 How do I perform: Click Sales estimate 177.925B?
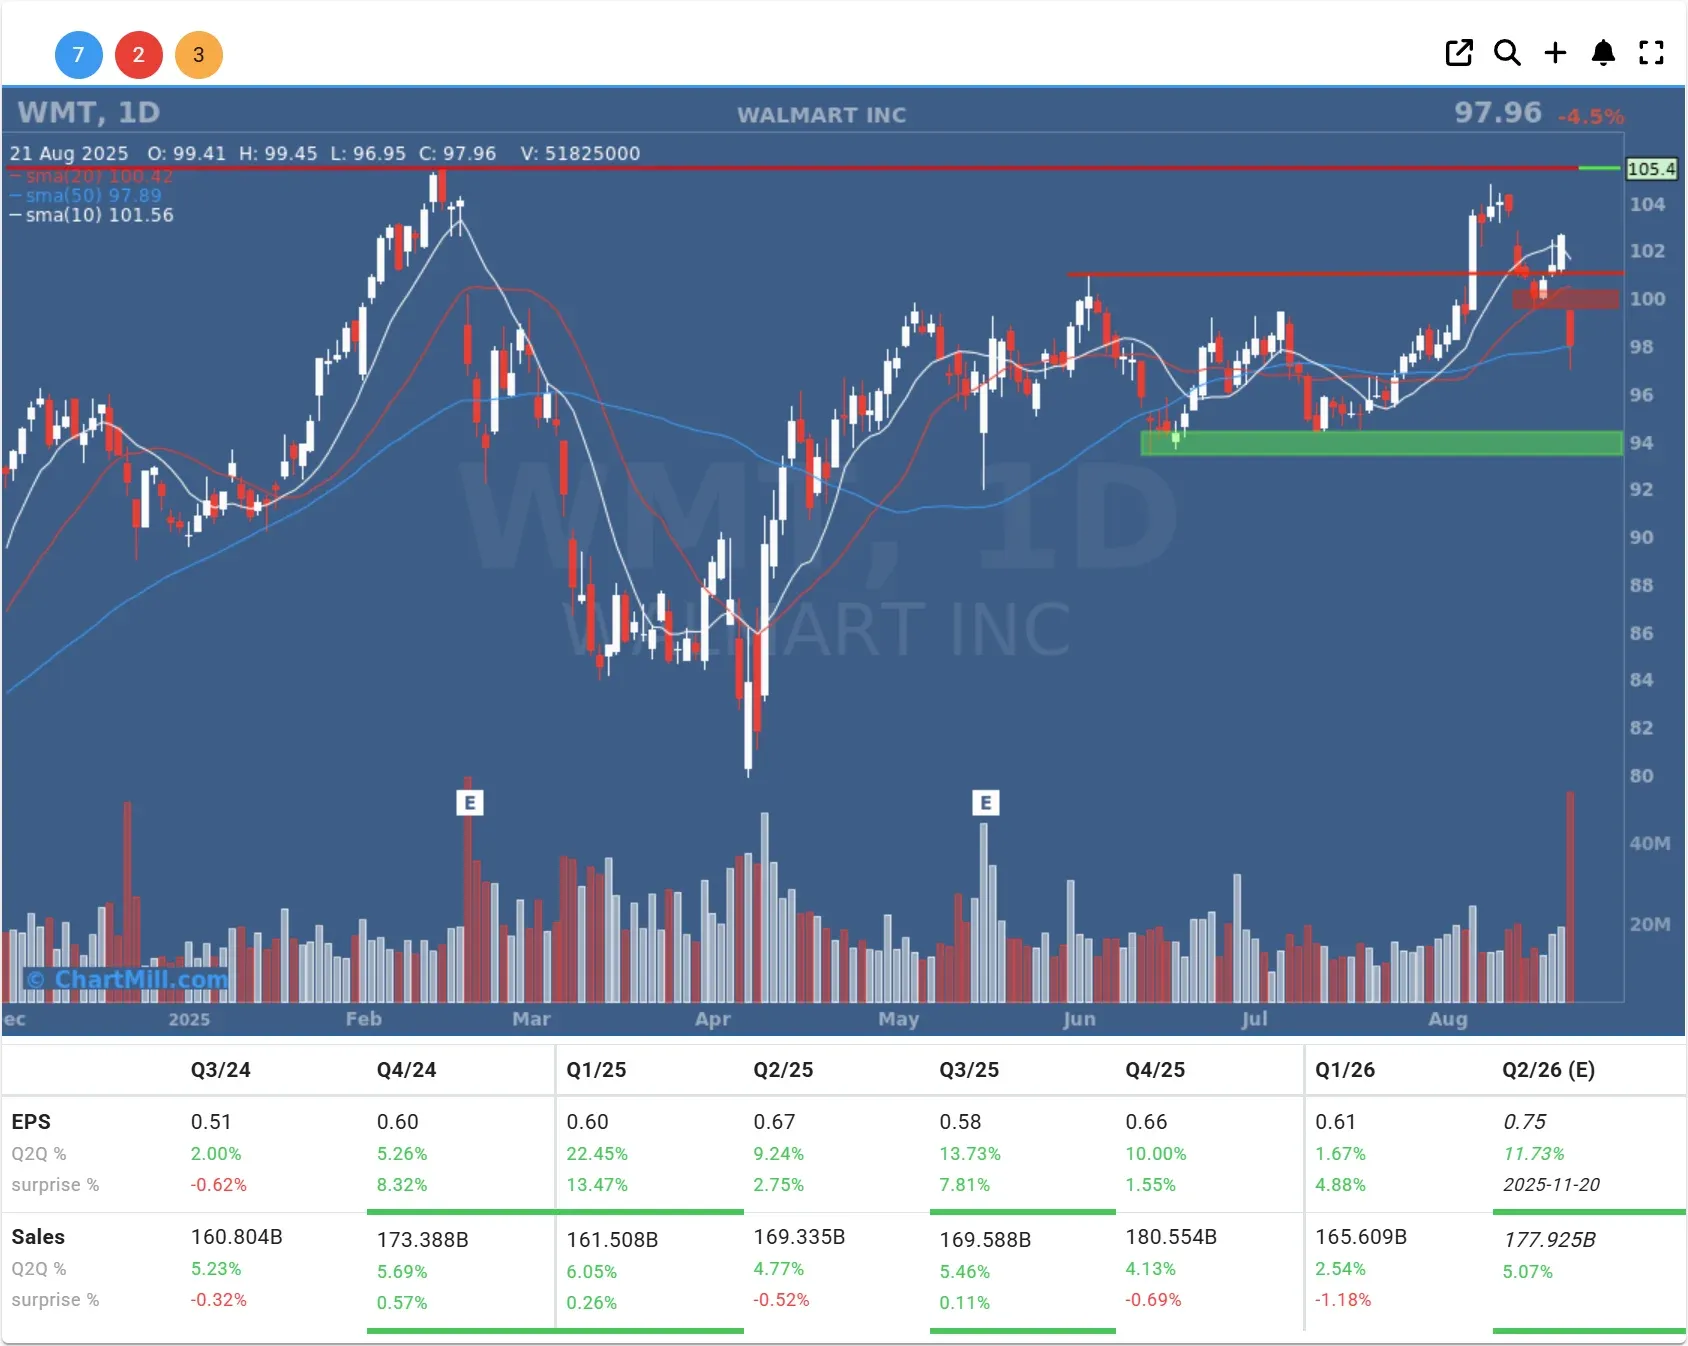tap(1549, 1240)
